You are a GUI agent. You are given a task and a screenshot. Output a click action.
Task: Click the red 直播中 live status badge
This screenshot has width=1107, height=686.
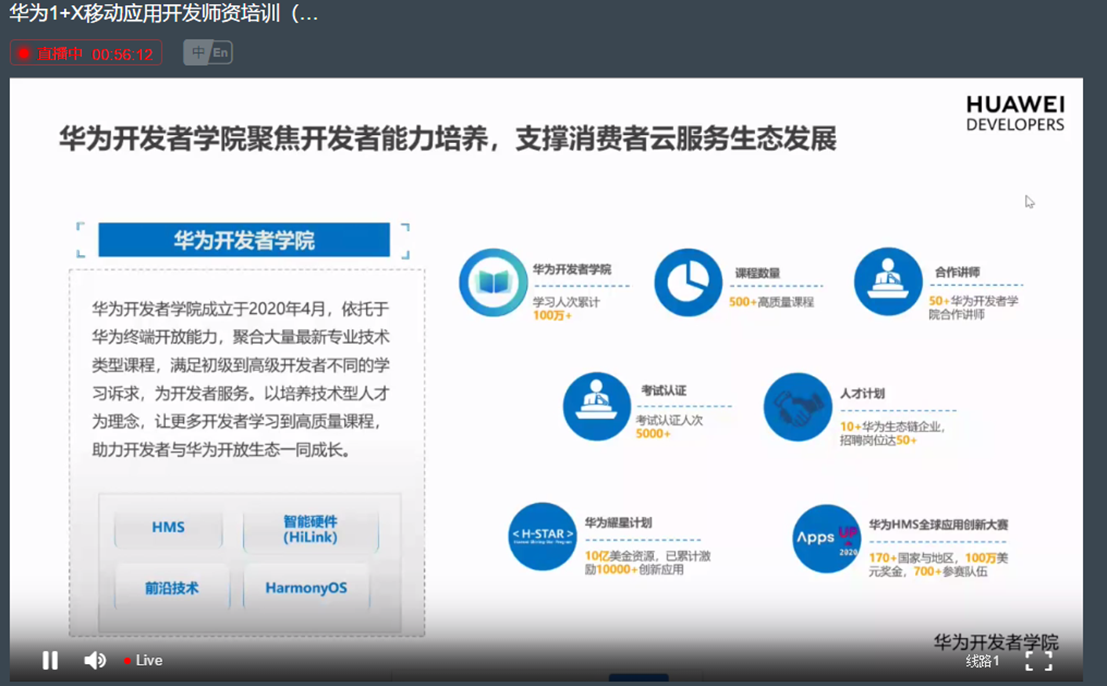pos(86,54)
